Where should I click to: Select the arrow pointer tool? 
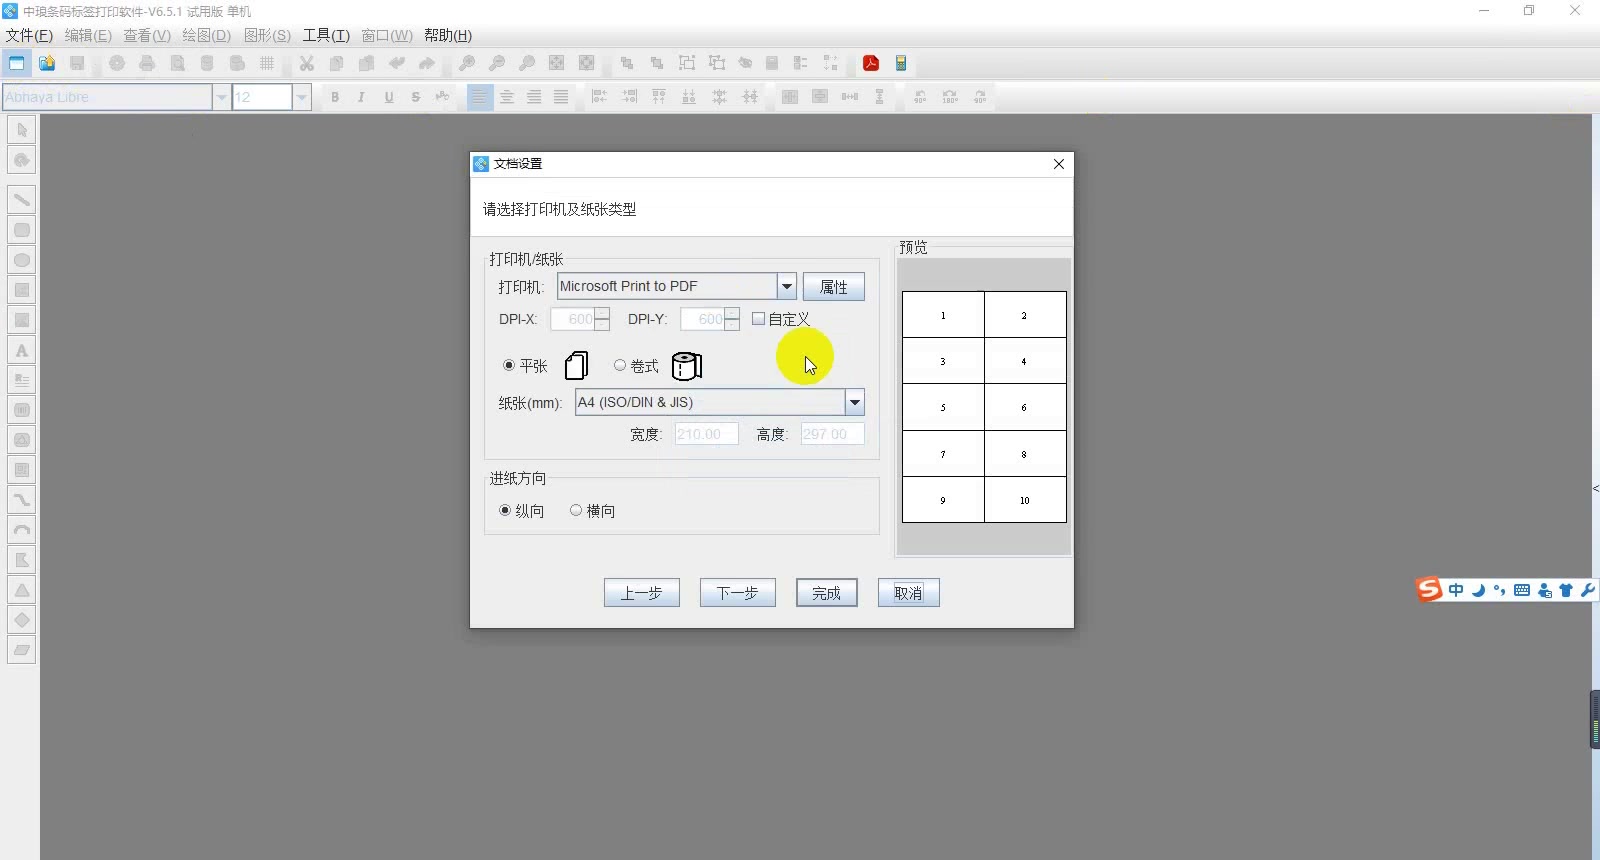22,130
